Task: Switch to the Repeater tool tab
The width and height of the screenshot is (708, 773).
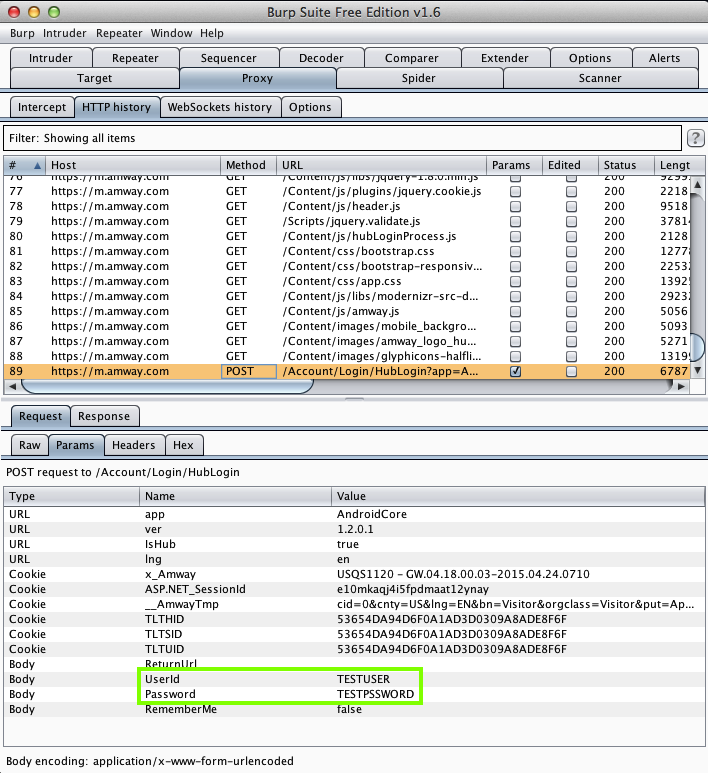Action: coord(135,58)
